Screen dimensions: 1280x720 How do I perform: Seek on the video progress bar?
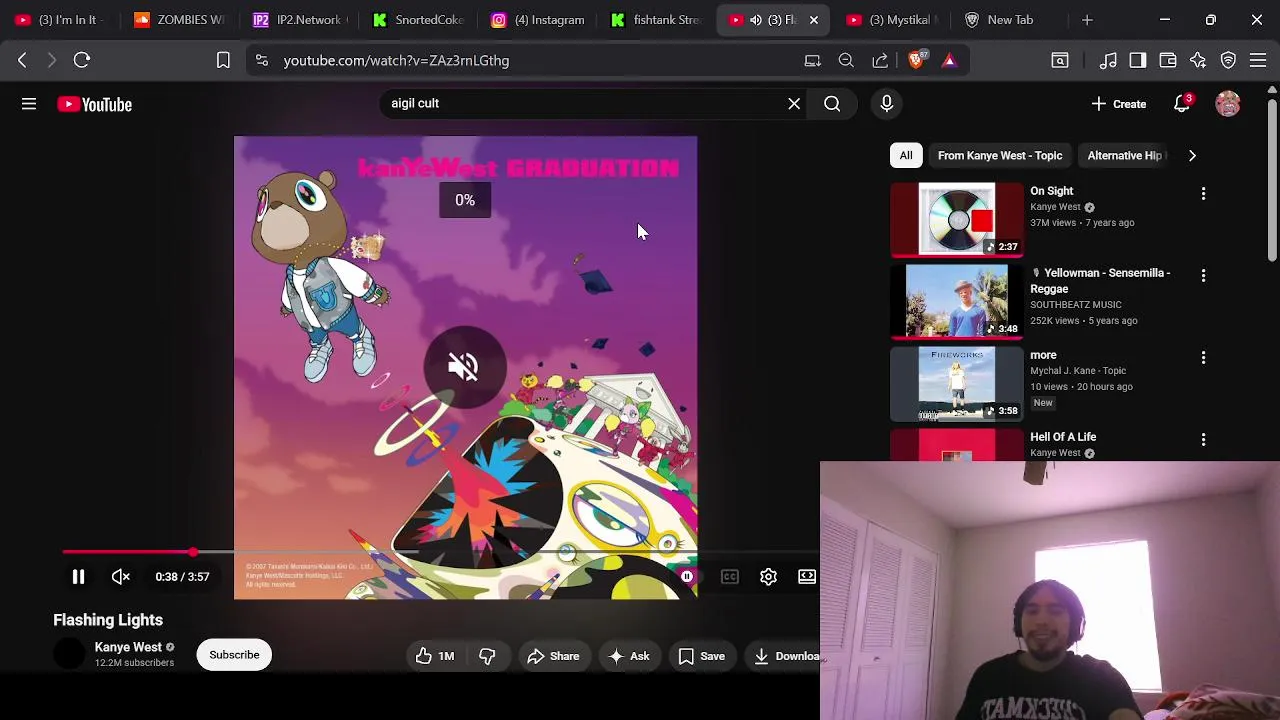[440, 552]
